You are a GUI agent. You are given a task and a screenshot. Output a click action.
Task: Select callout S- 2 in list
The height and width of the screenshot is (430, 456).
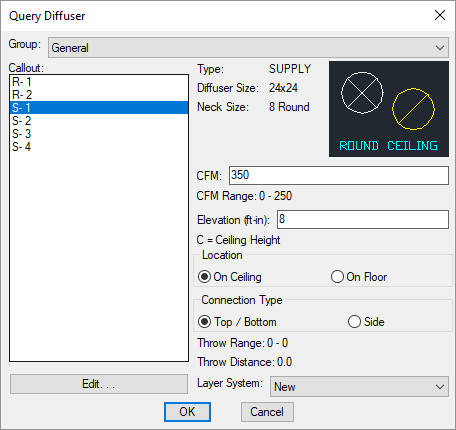coord(99,121)
